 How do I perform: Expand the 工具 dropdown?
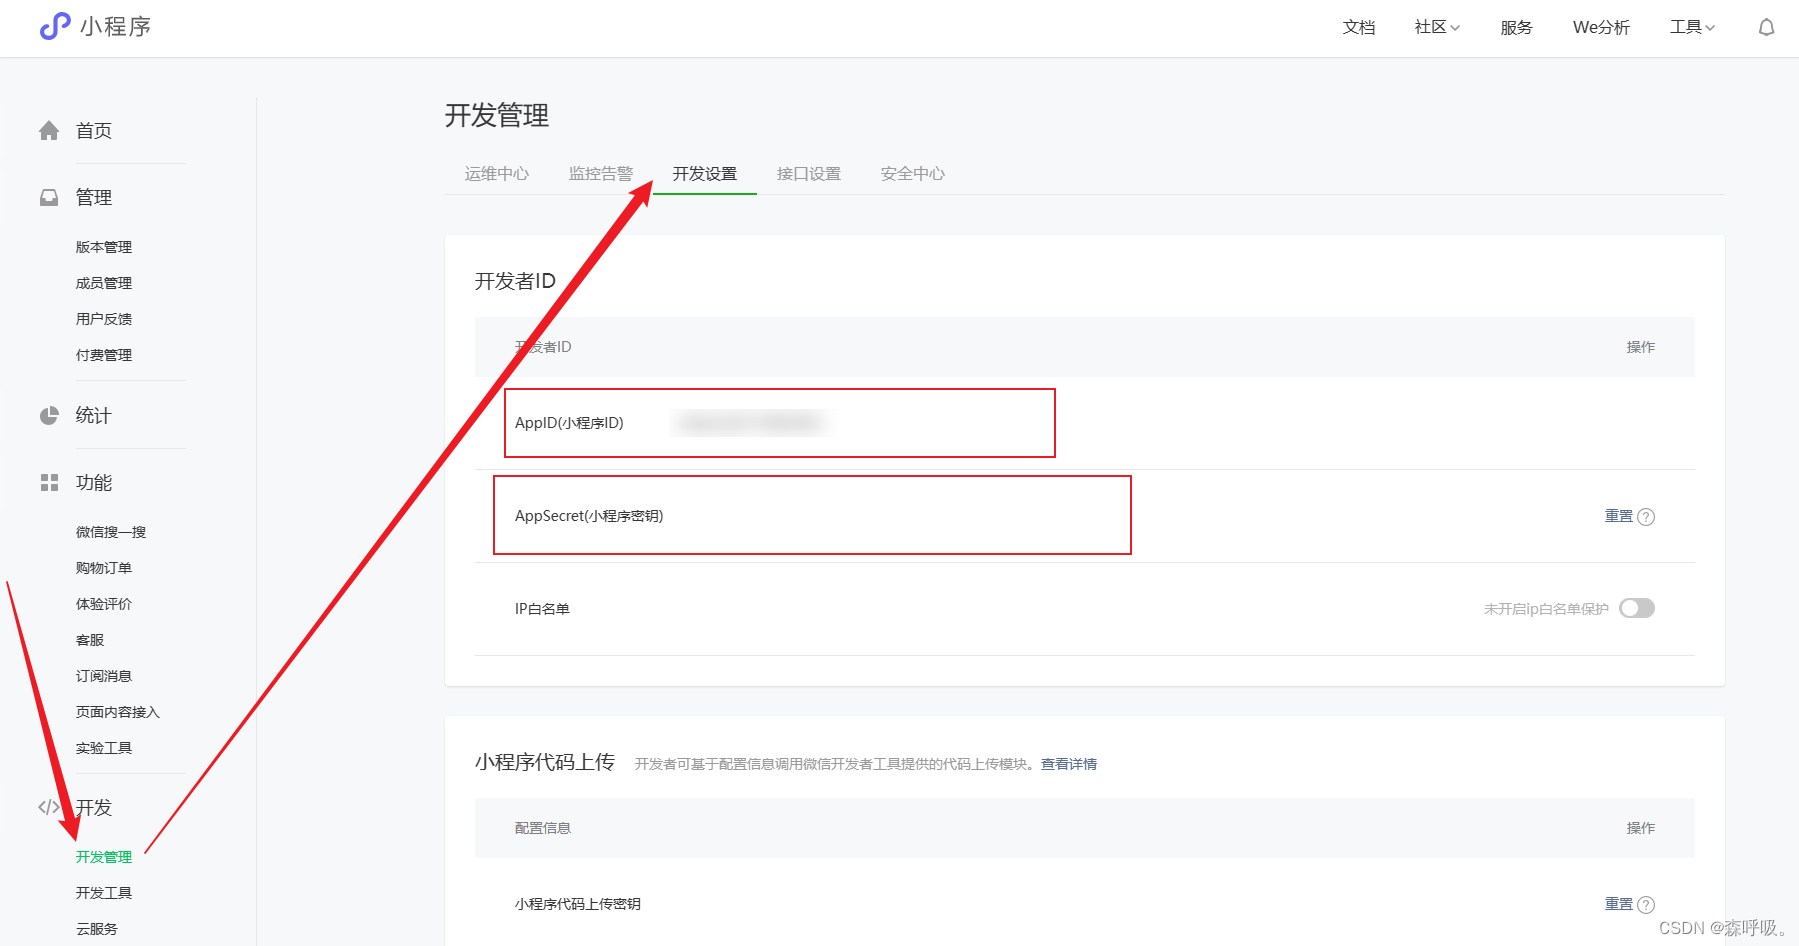click(1690, 27)
